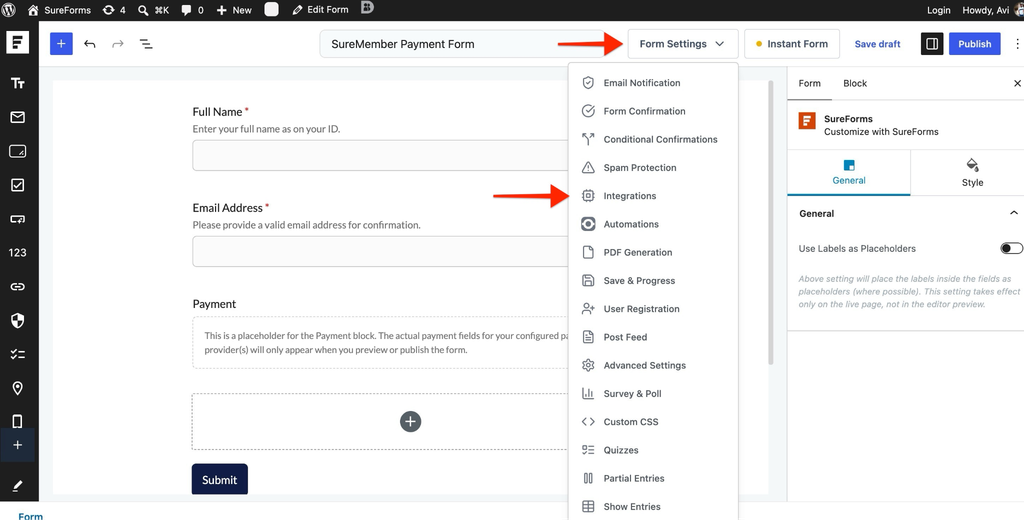Open Edit Form in admin bar
The height and width of the screenshot is (520, 1024).
[320, 10]
